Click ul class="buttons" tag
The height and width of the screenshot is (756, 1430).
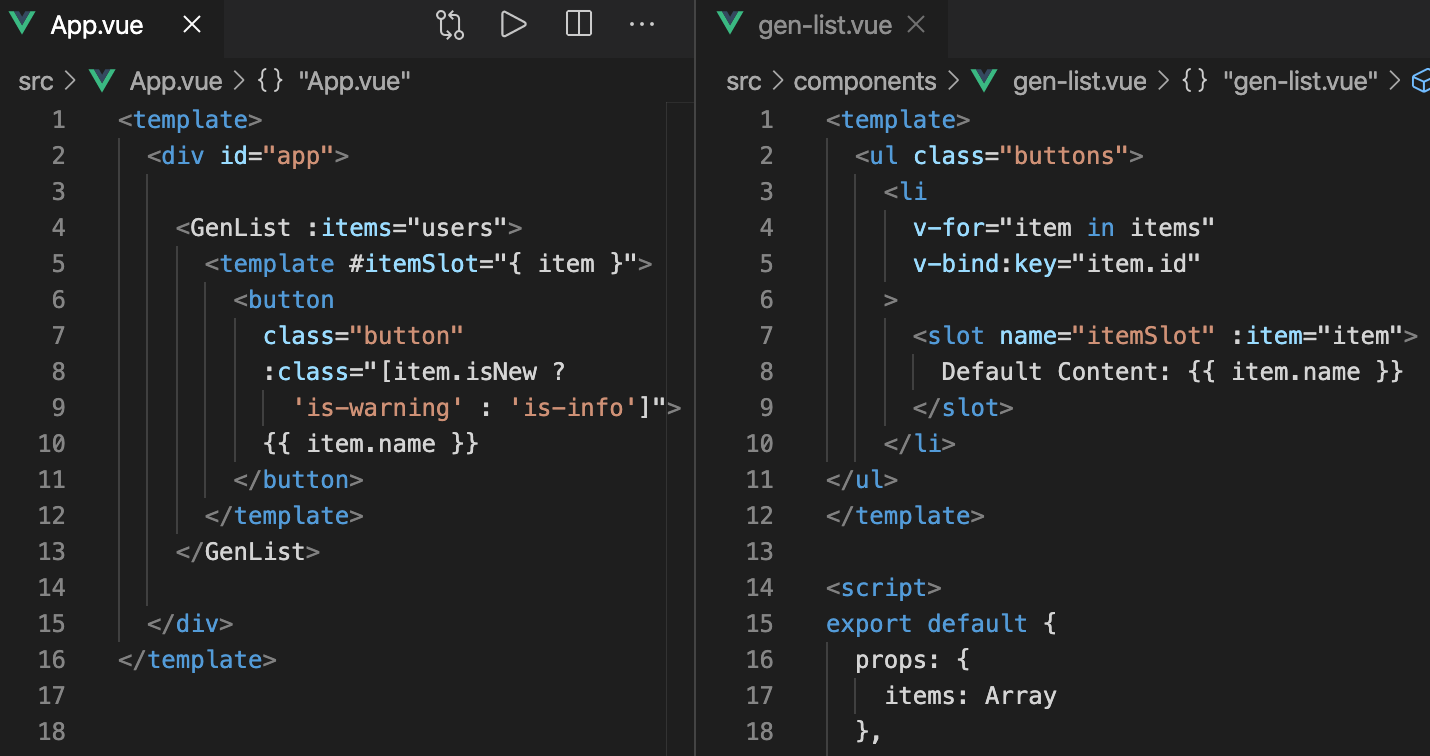999,155
